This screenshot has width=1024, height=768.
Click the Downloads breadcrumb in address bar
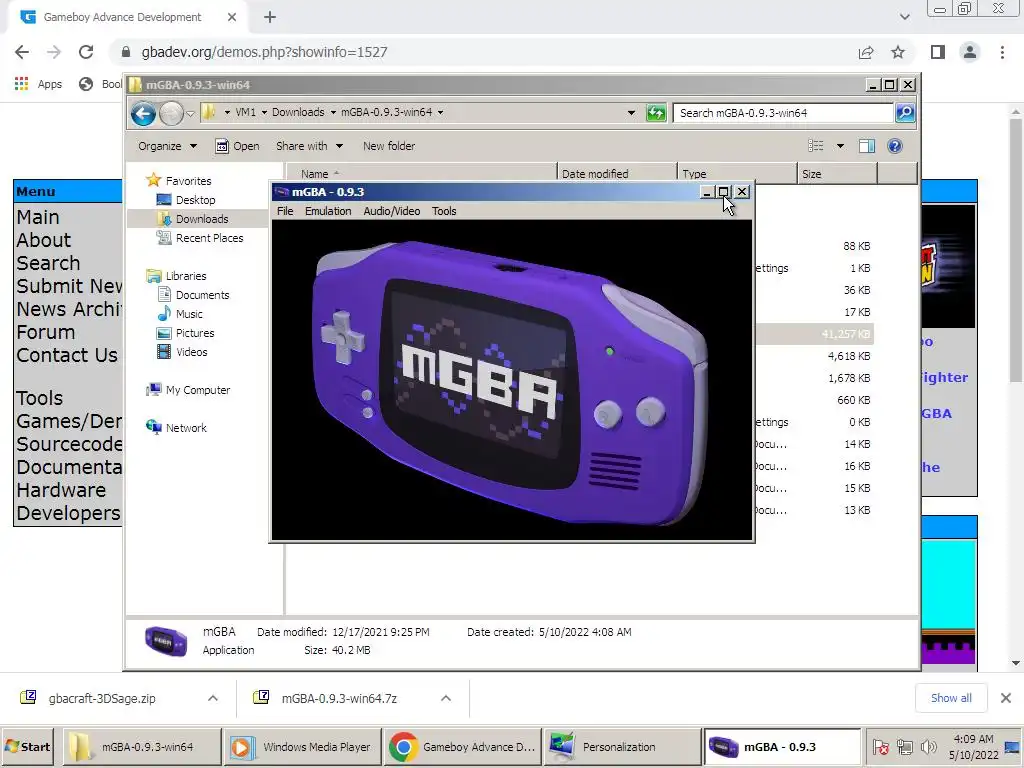click(x=298, y=112)
